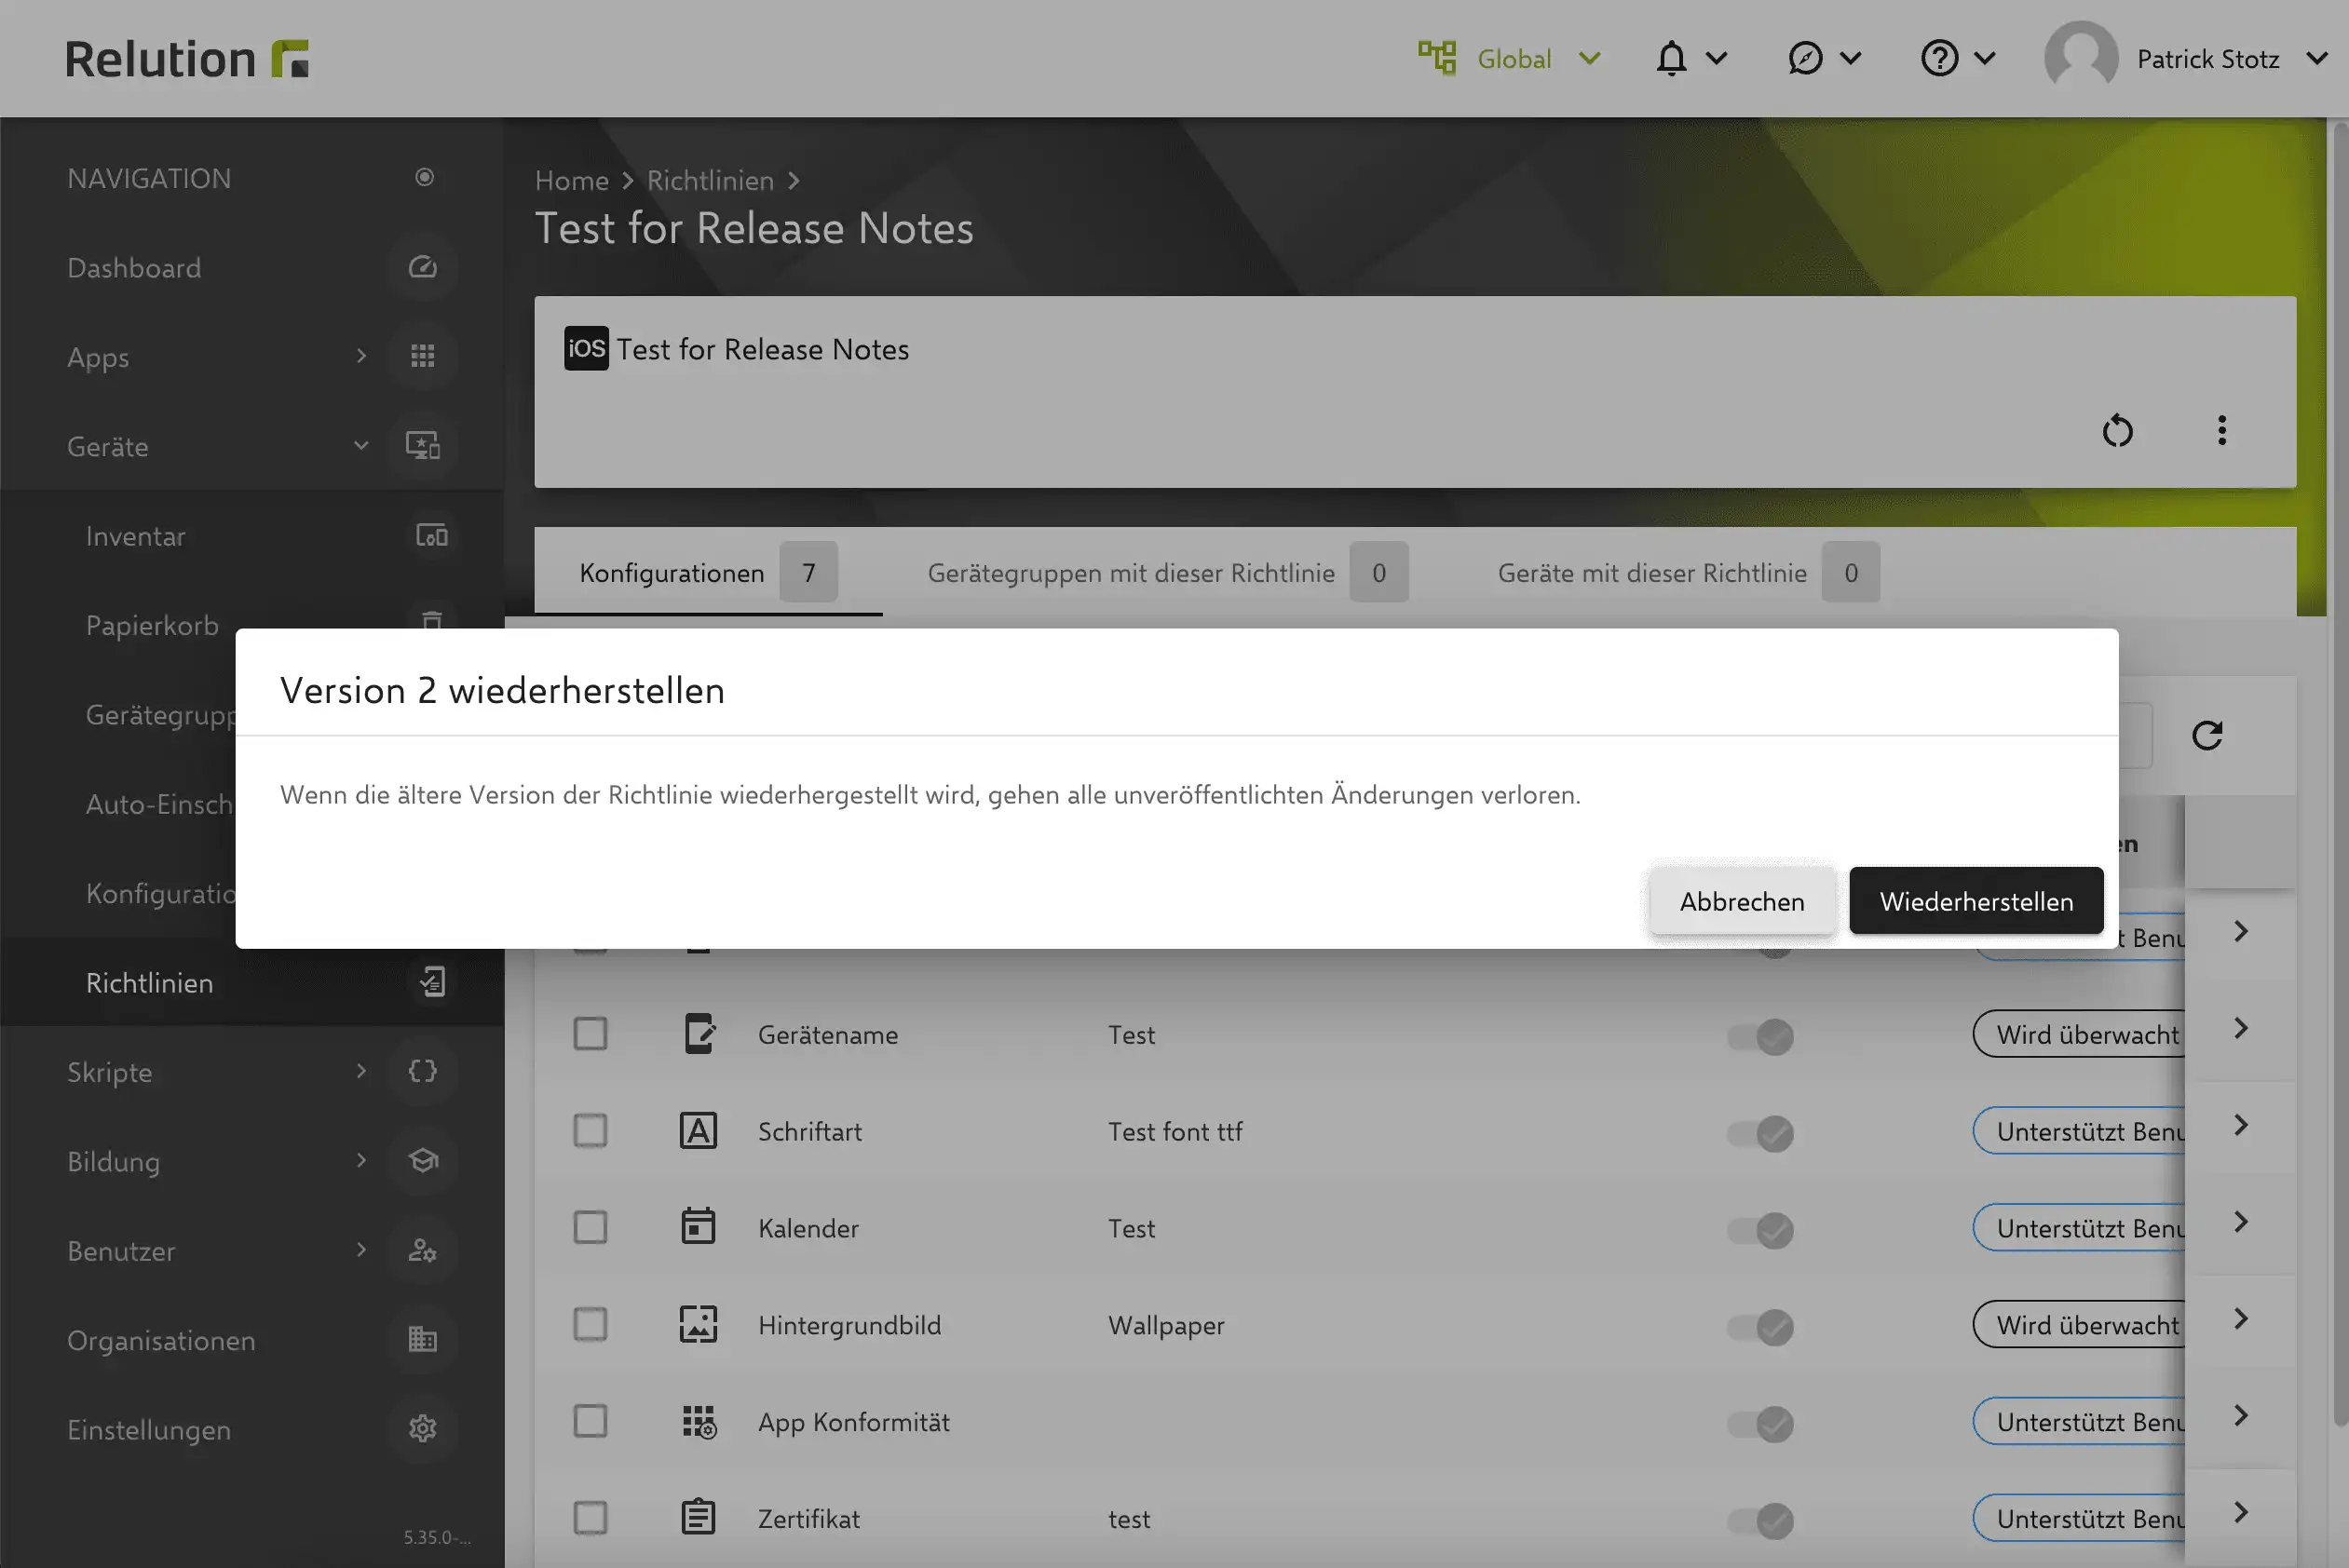Expand the Skripte navigation chevron
The width and height of the screenshot is (2349, 1568).
click(x=361, y=1071)
